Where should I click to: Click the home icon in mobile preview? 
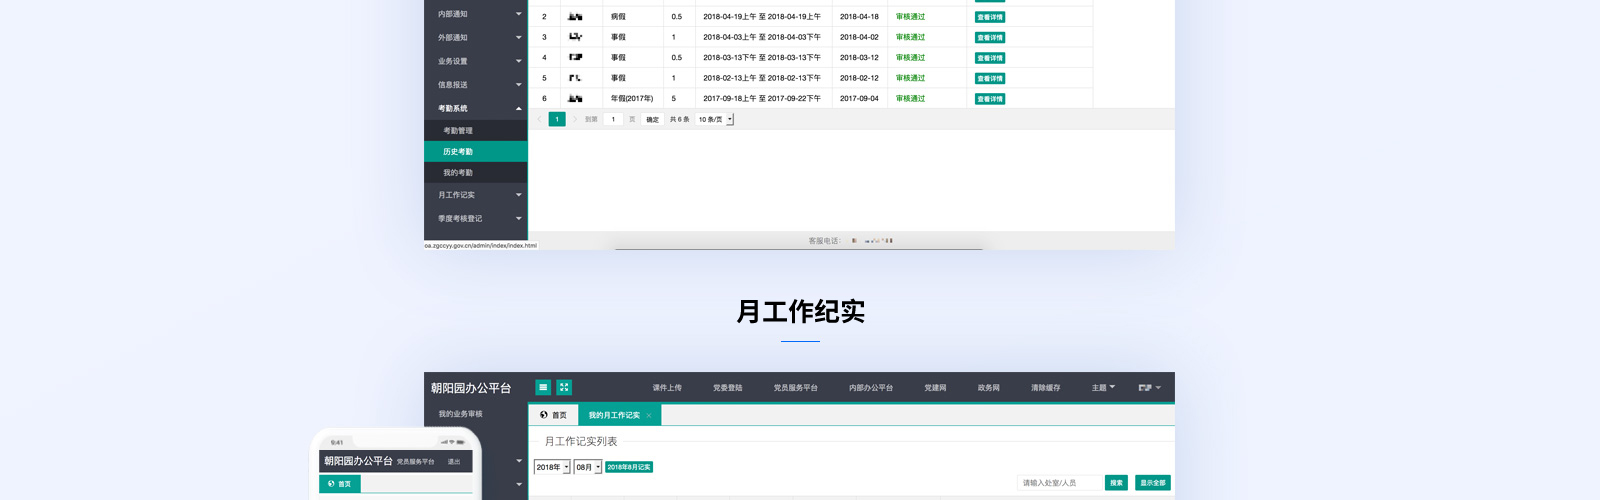(332, 484)
